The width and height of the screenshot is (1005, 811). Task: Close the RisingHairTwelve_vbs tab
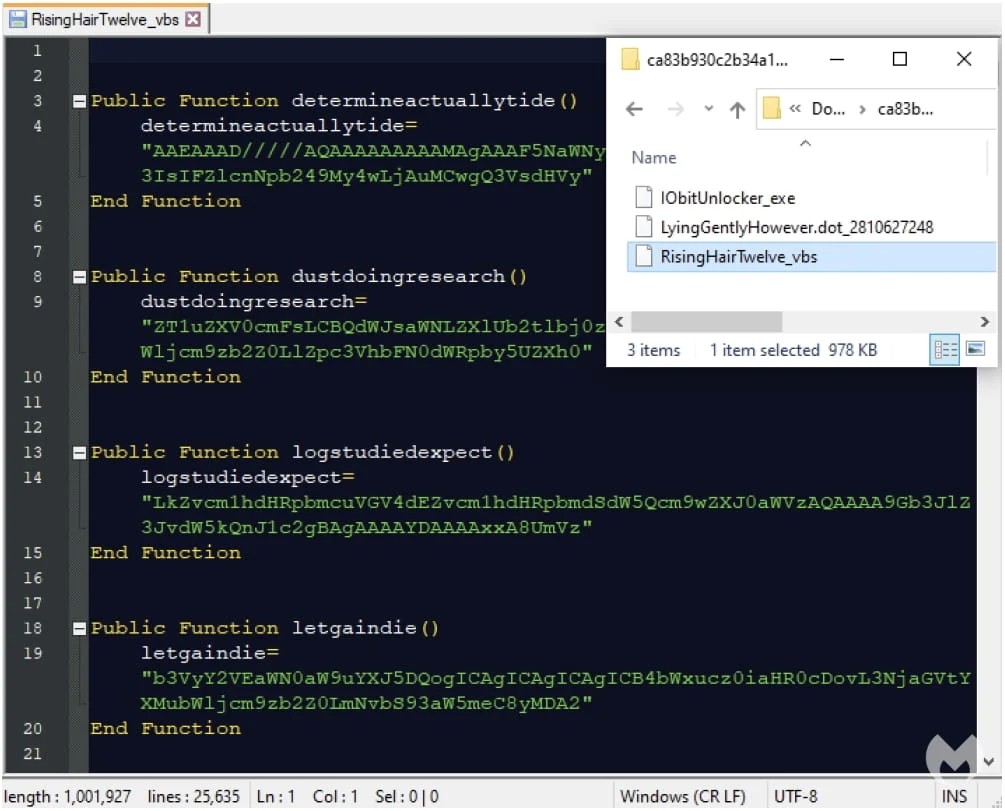193,19
